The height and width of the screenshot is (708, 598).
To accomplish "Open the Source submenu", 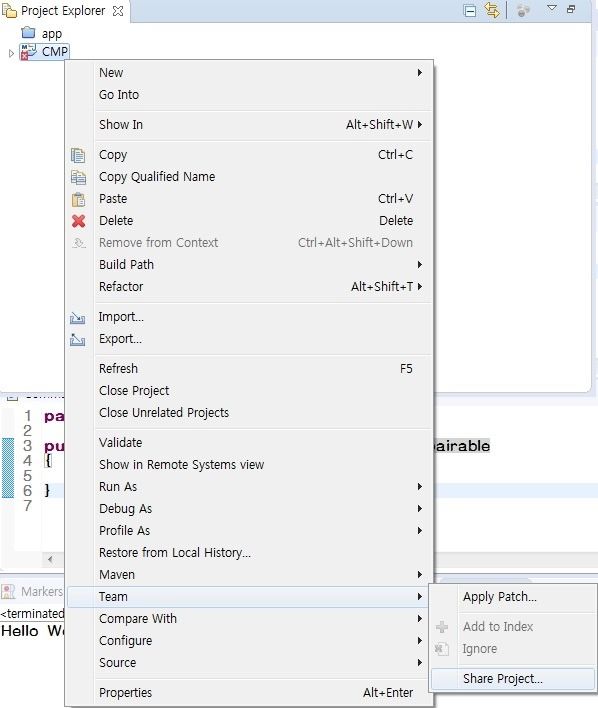I will pos(250,663).
